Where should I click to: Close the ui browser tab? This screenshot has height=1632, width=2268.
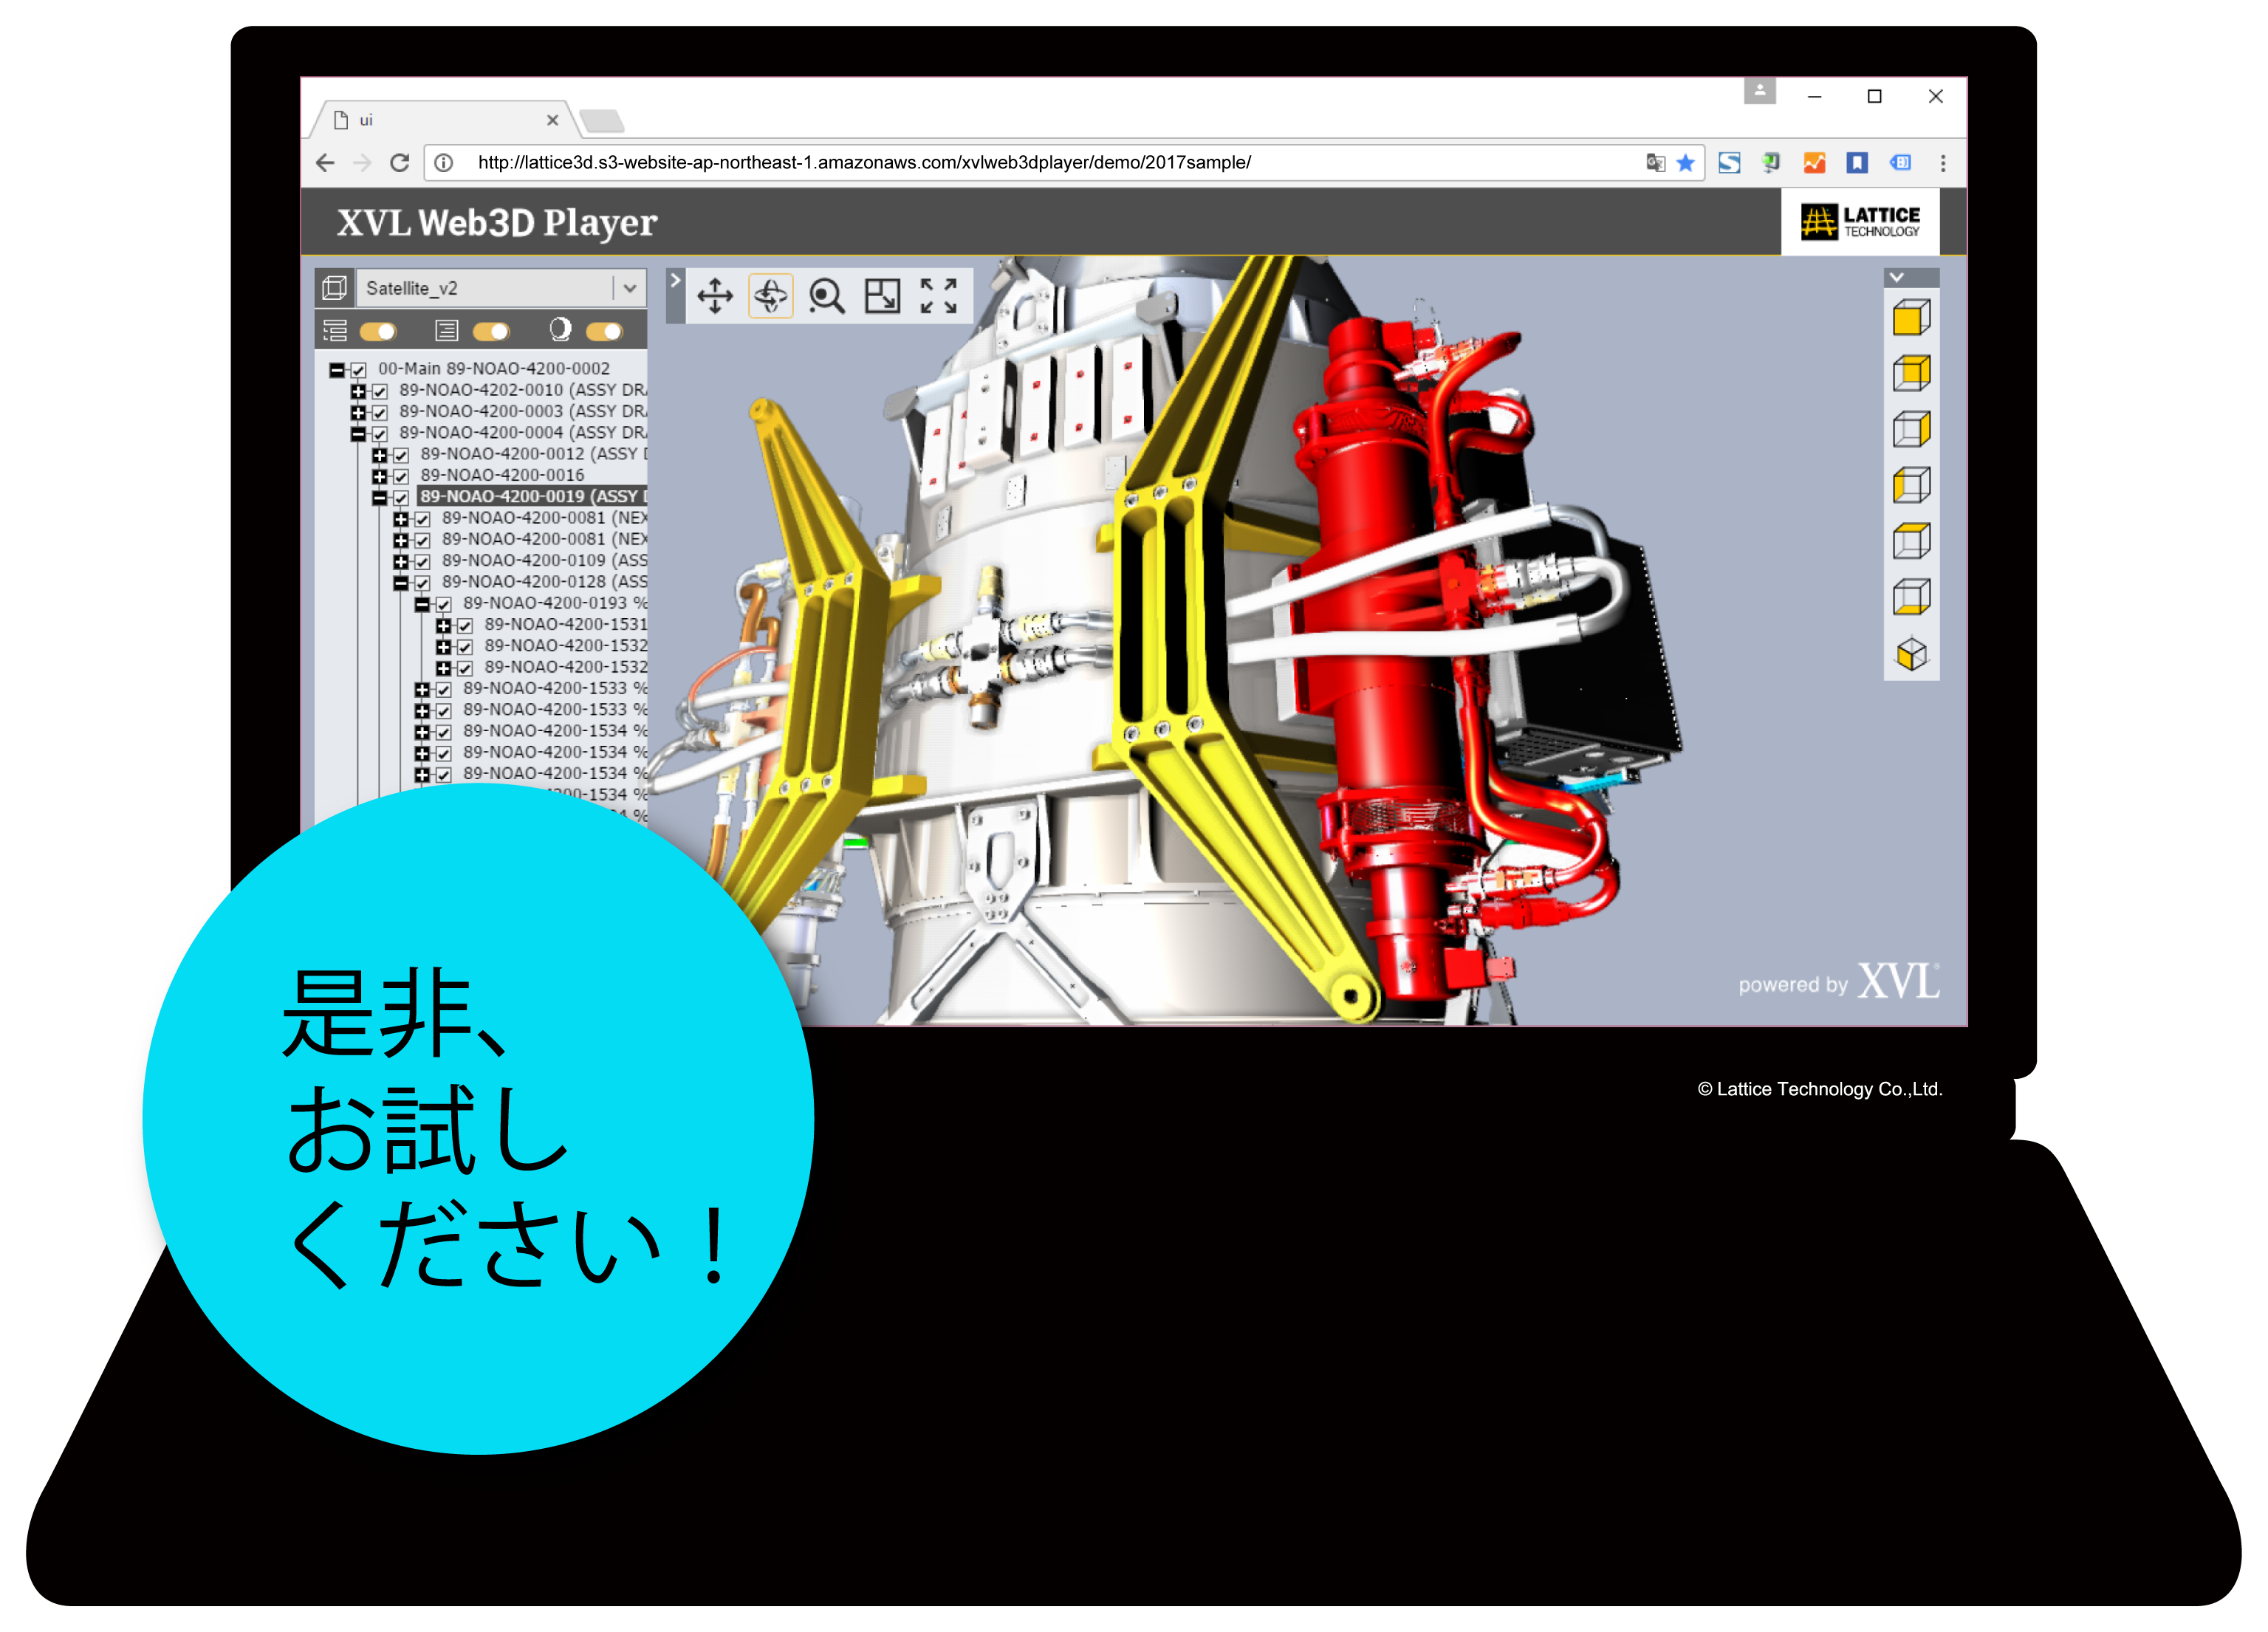552,120
